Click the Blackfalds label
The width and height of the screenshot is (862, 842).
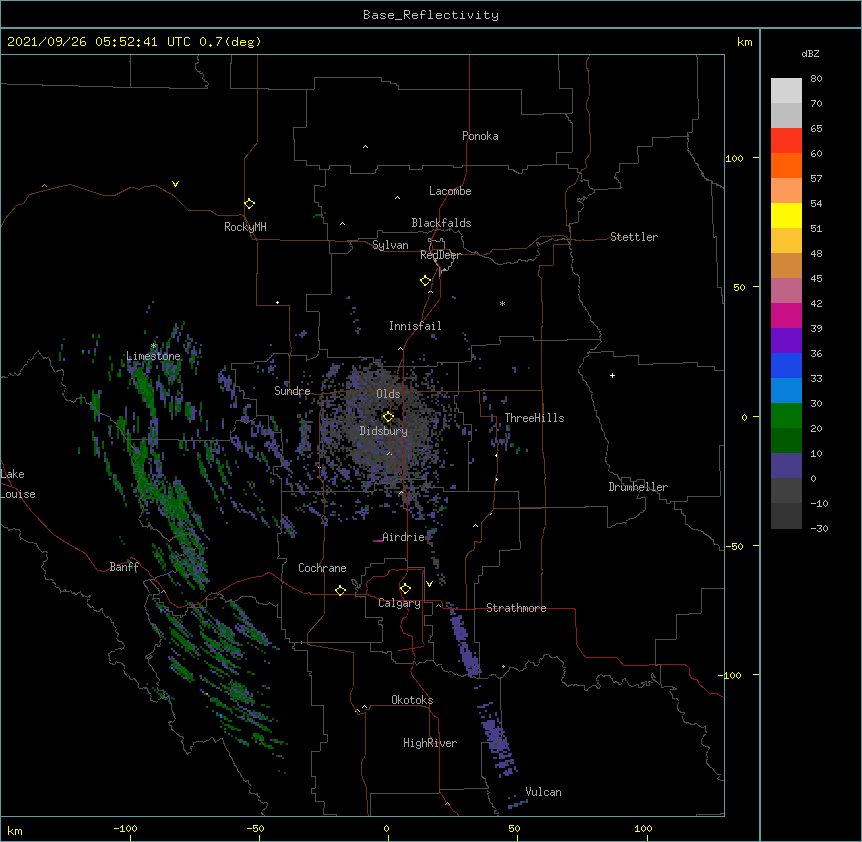click(x=441, y=223)
